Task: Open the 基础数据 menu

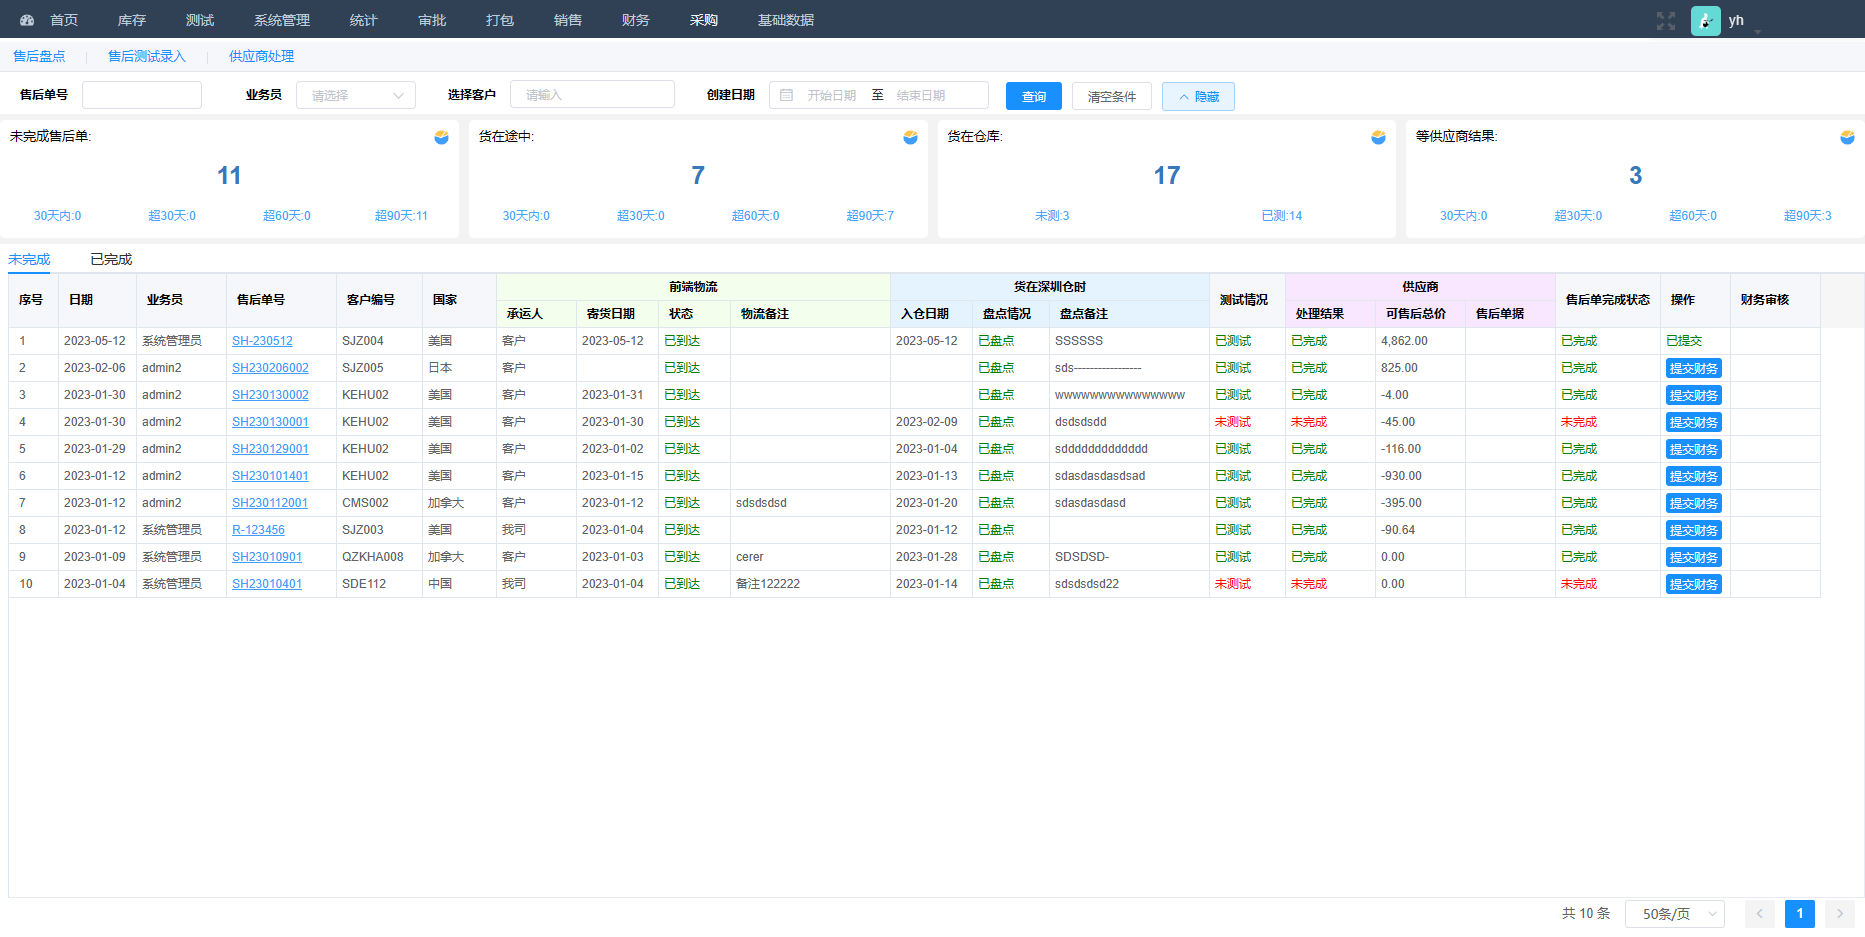Action: click(x=786, y=20)
